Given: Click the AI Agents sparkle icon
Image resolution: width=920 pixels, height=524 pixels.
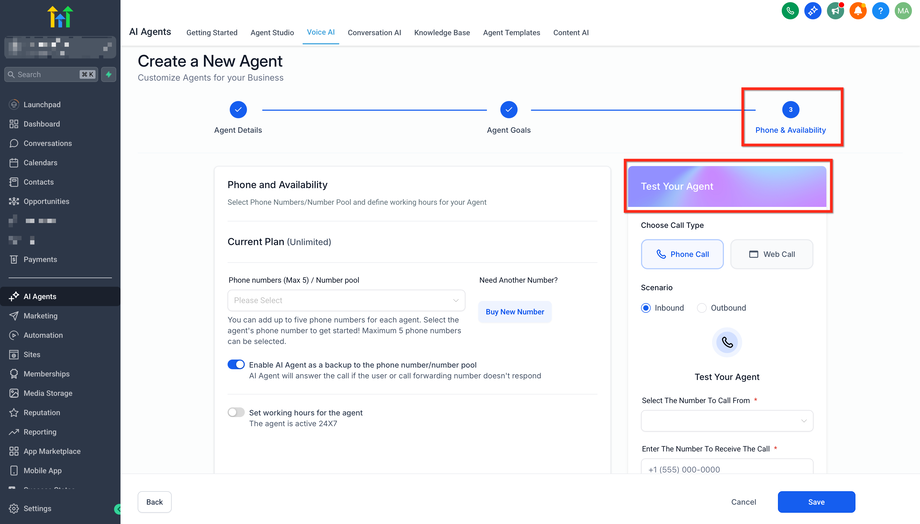Looking at the screenshot, I should pyautogui.click(x=14, y=296).
